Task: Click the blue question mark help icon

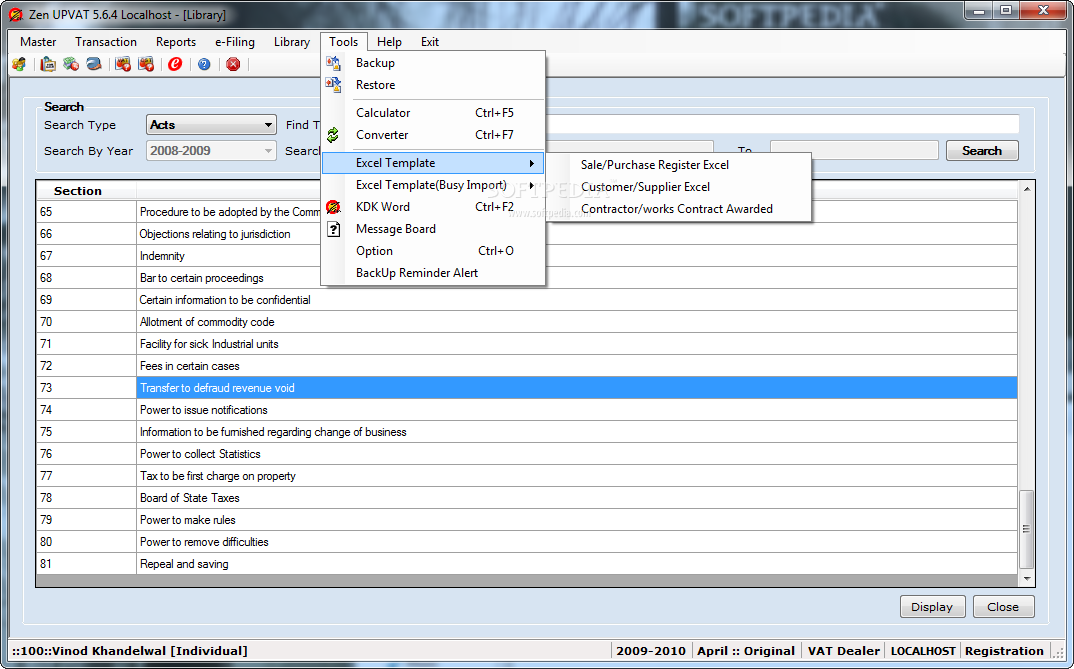Action: click(204, 64)
